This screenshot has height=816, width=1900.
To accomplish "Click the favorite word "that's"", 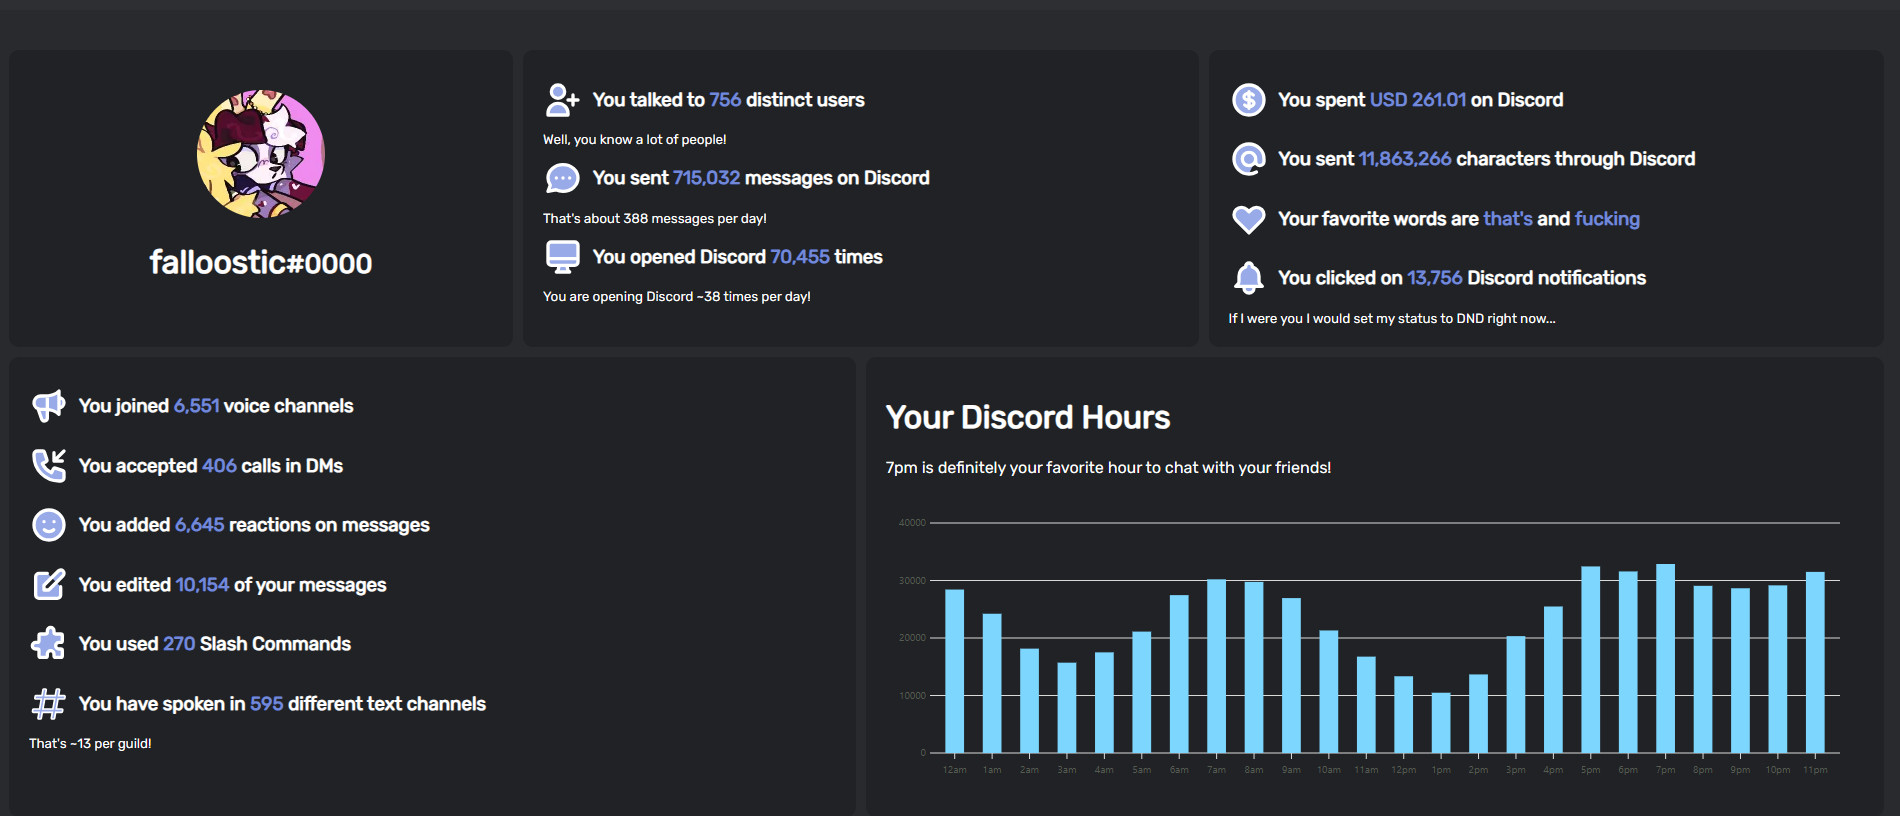I will pyautogui.click(x=1508, y=219).
